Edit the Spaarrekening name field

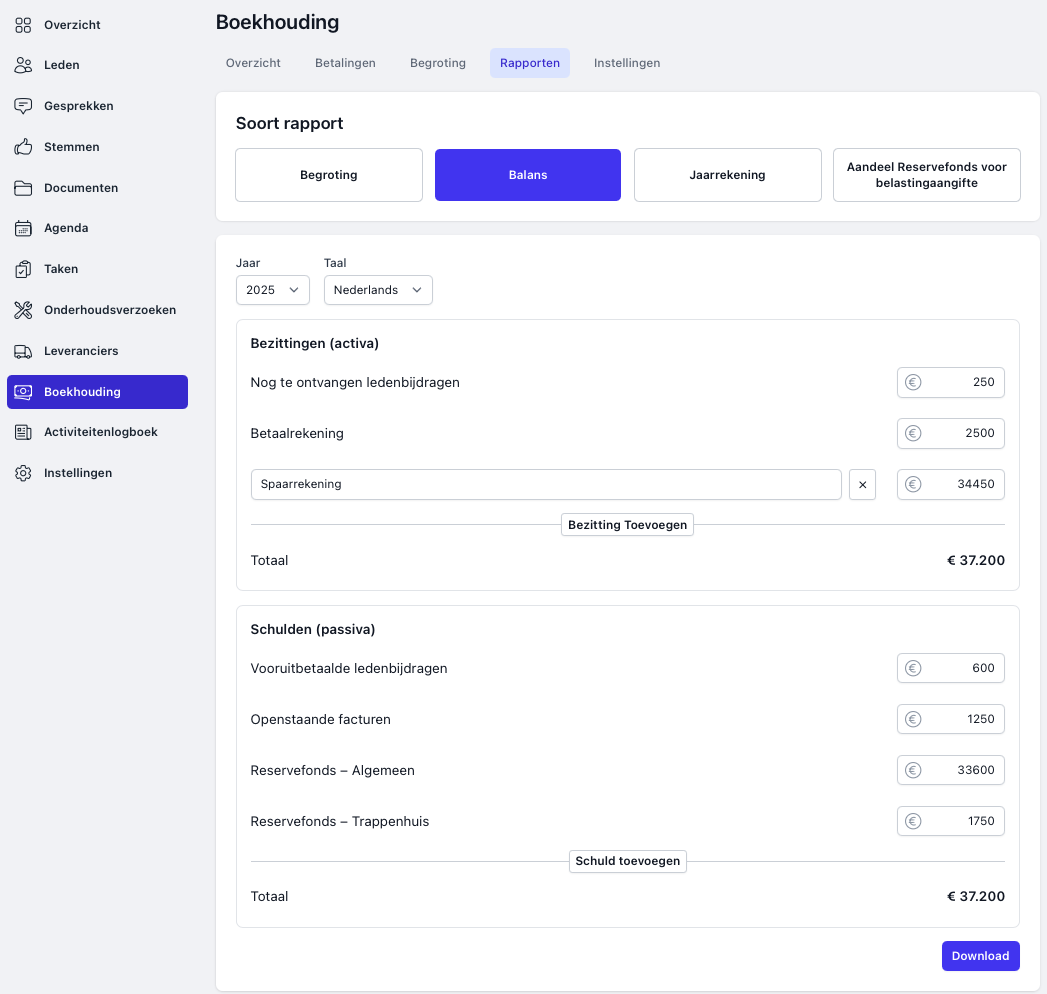pos(546,485)
